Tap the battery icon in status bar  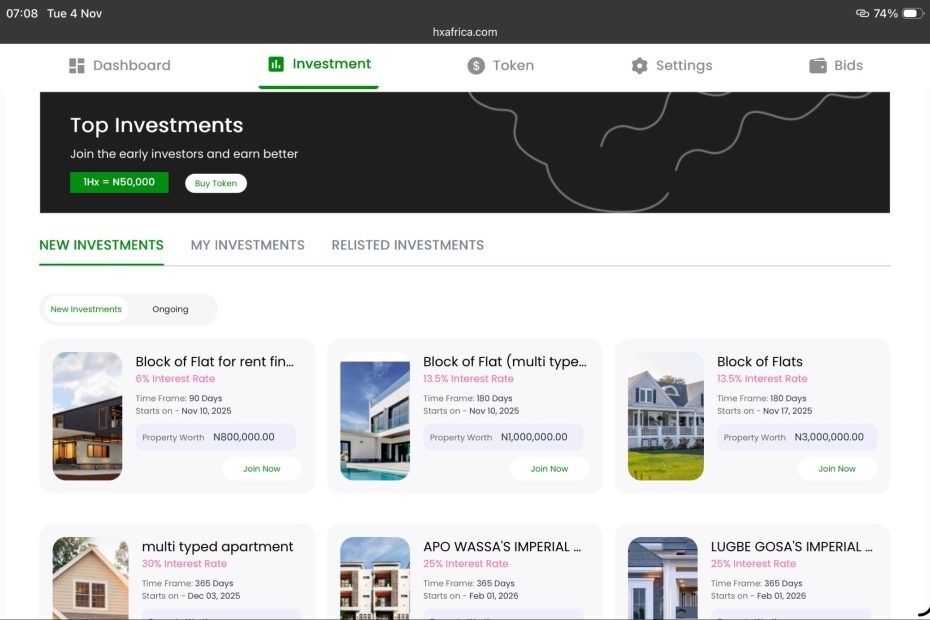(x=912, y=14)
